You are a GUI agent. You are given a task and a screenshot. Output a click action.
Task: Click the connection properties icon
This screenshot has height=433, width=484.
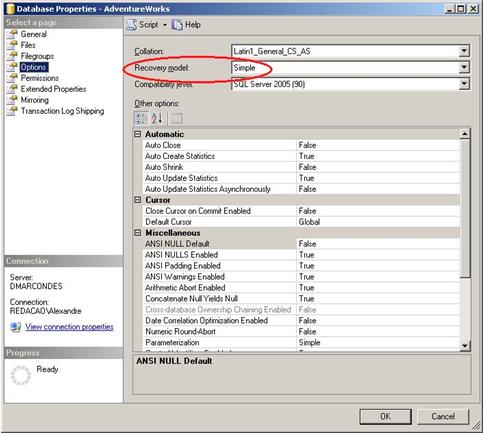(16, 327)
